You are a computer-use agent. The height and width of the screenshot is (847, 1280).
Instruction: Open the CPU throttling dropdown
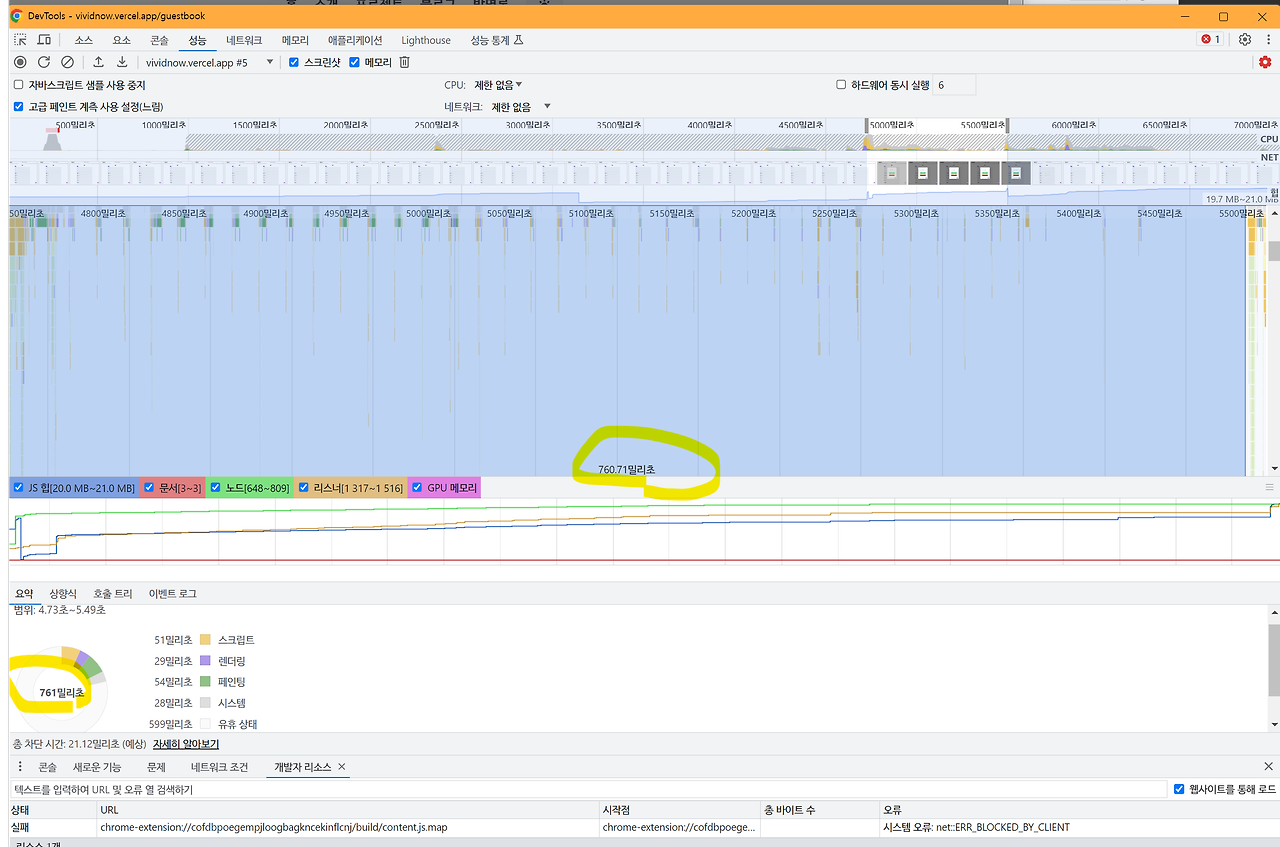[x=499, y=85]
